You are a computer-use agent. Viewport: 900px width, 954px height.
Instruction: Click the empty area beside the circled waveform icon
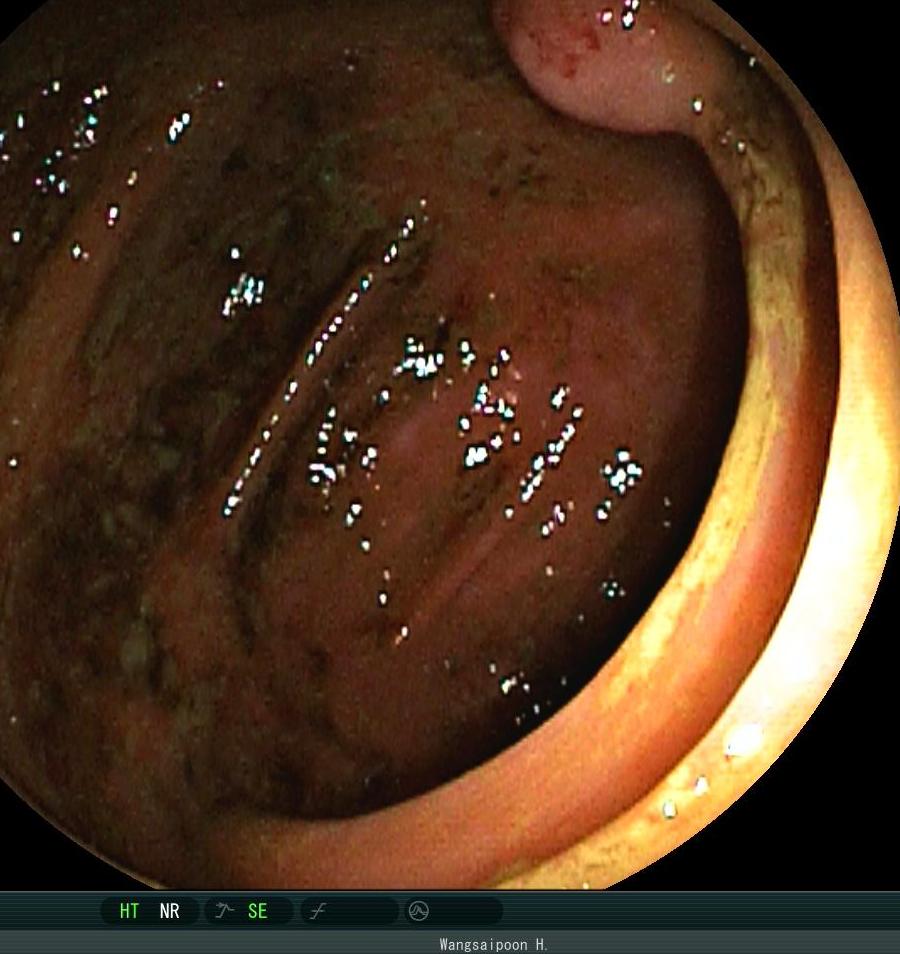coord(466,911)
